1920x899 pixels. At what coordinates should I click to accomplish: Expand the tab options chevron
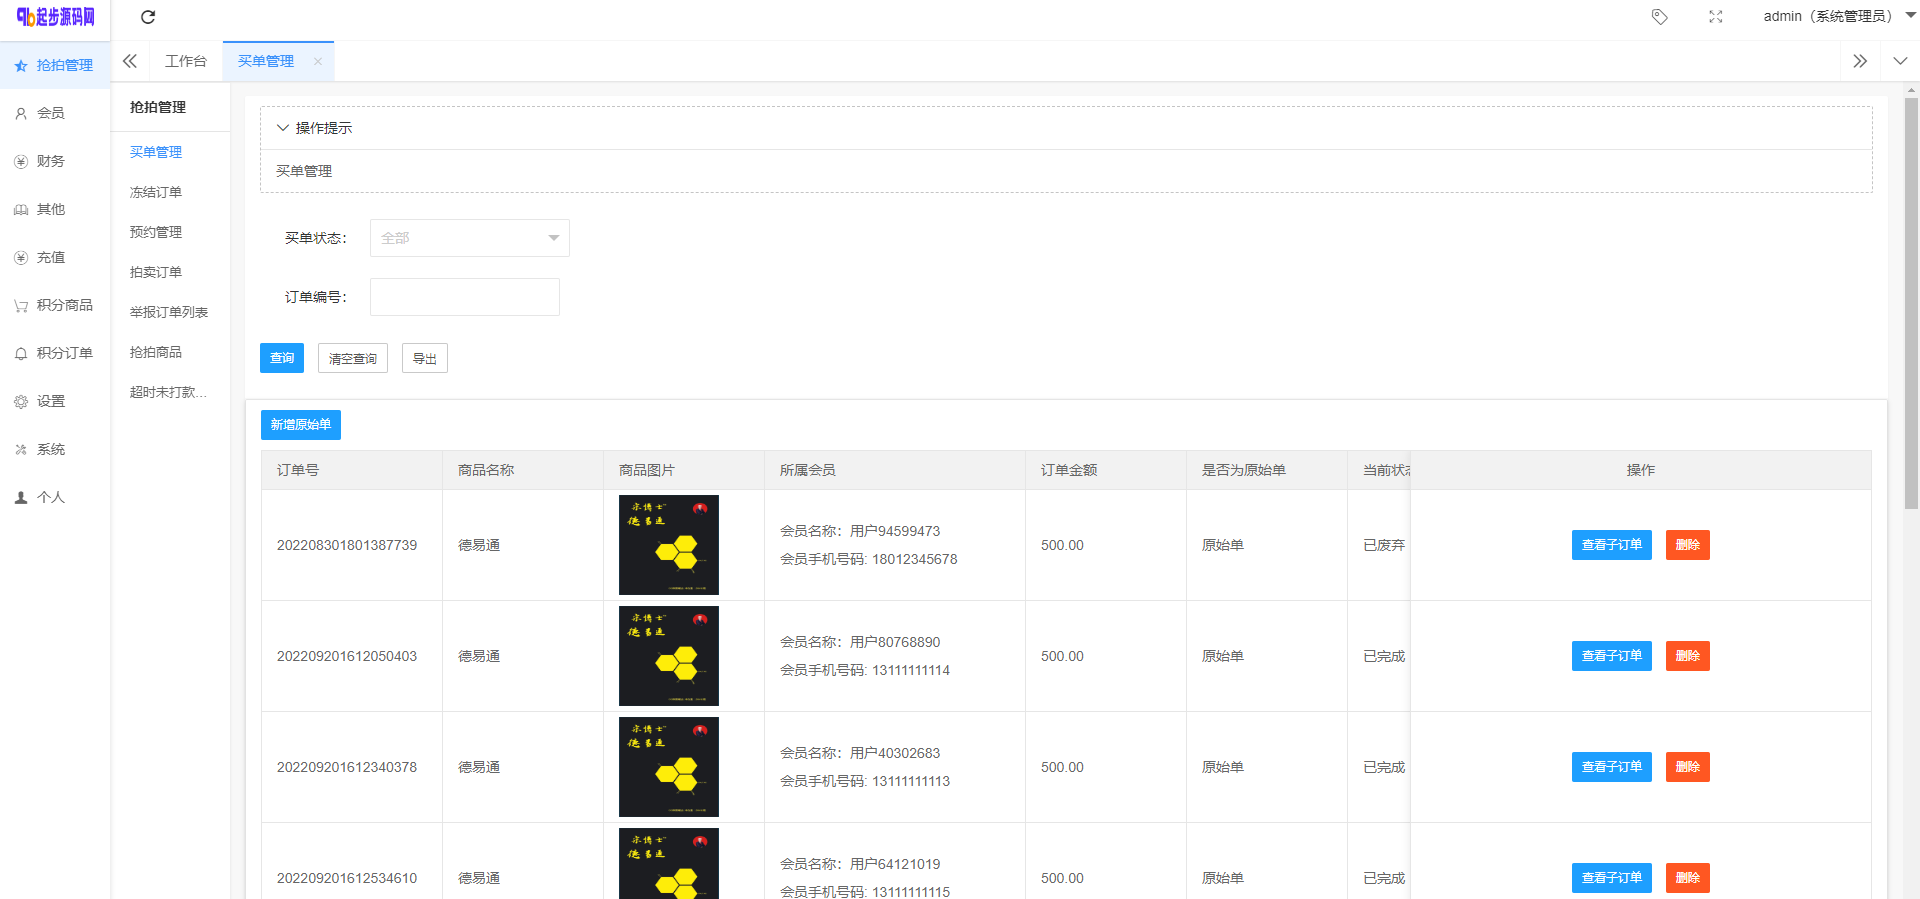coord(1900,61)
